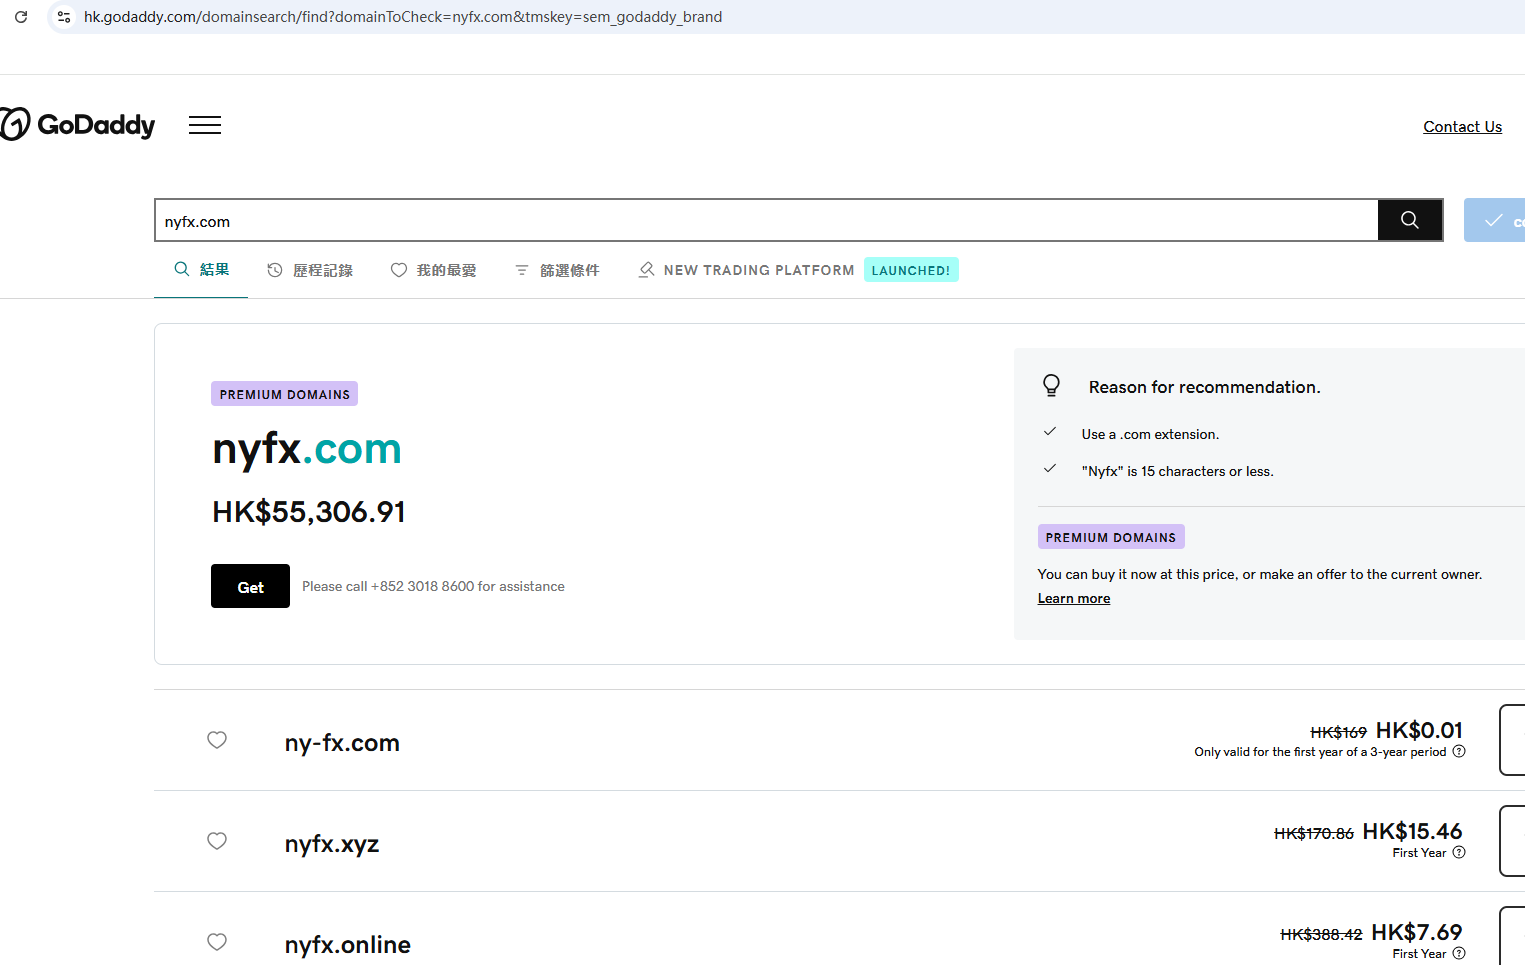Image resolution: width=1525 pixels, height=965 pixels.
Task: Click the filter icon on 篩選條件 tab
Action: click(x=521, y=270)
